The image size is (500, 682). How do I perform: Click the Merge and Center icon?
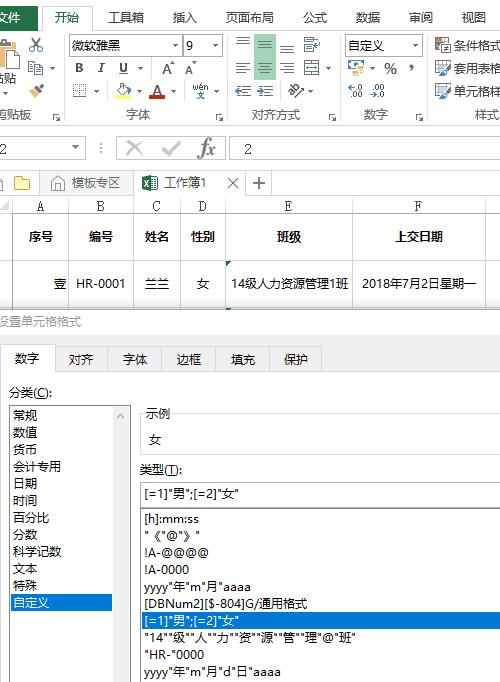pyautogui.click(x=311, y=68)
